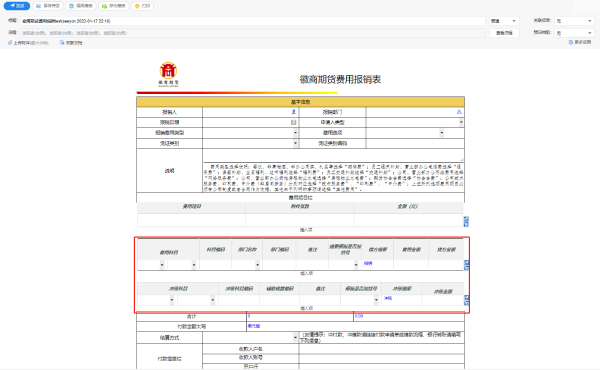This screenshot has width=600, height=370.
Task: Click the 关联文档 associate-document link
Action: coord(71,43)
